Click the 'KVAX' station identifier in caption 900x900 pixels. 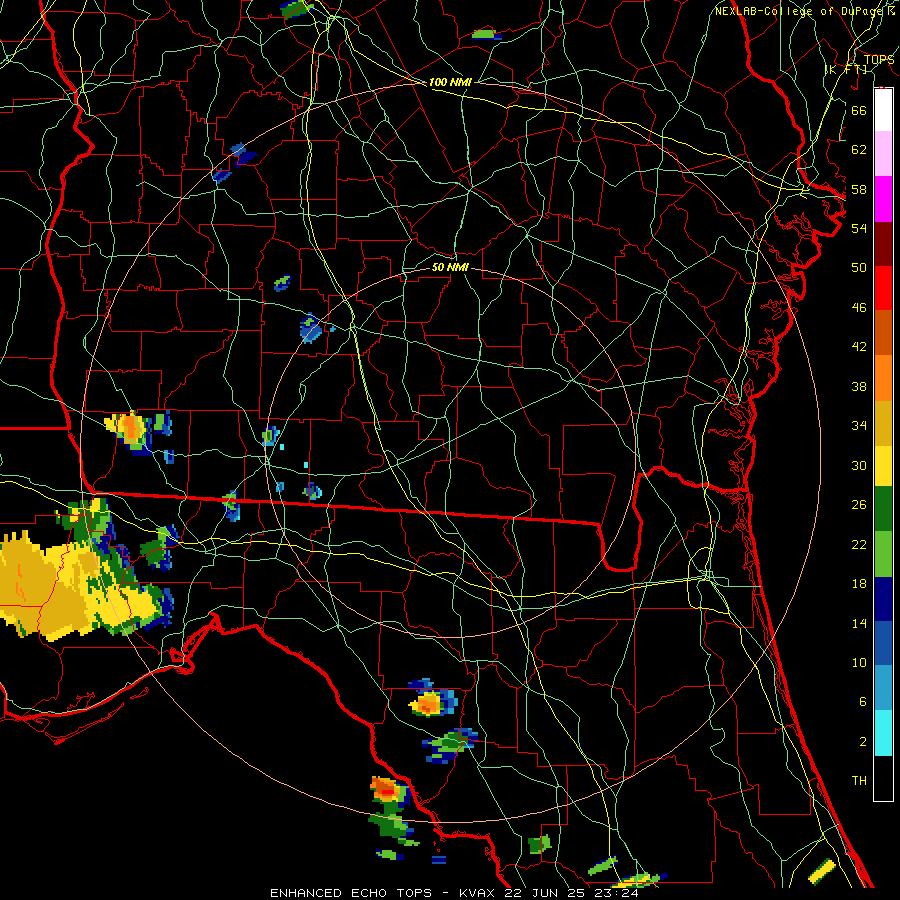[x=476, y=893]
